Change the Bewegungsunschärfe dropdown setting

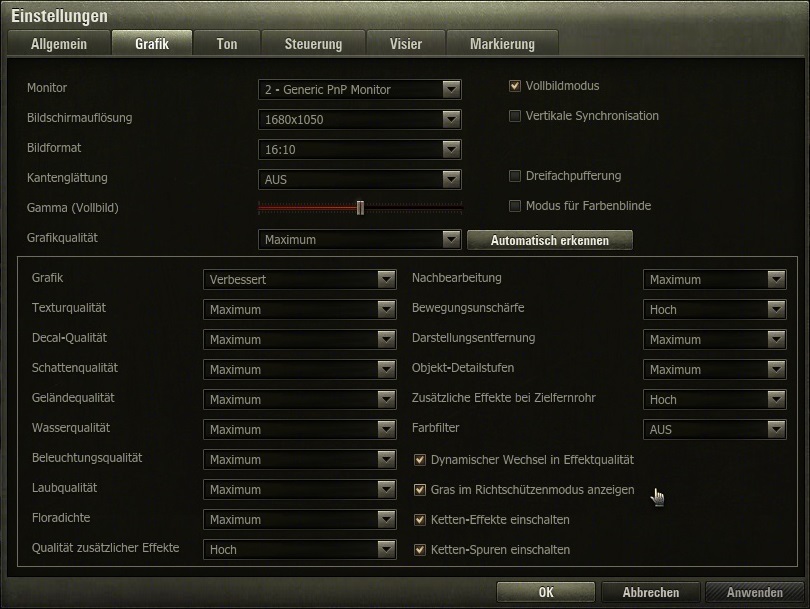714,310
